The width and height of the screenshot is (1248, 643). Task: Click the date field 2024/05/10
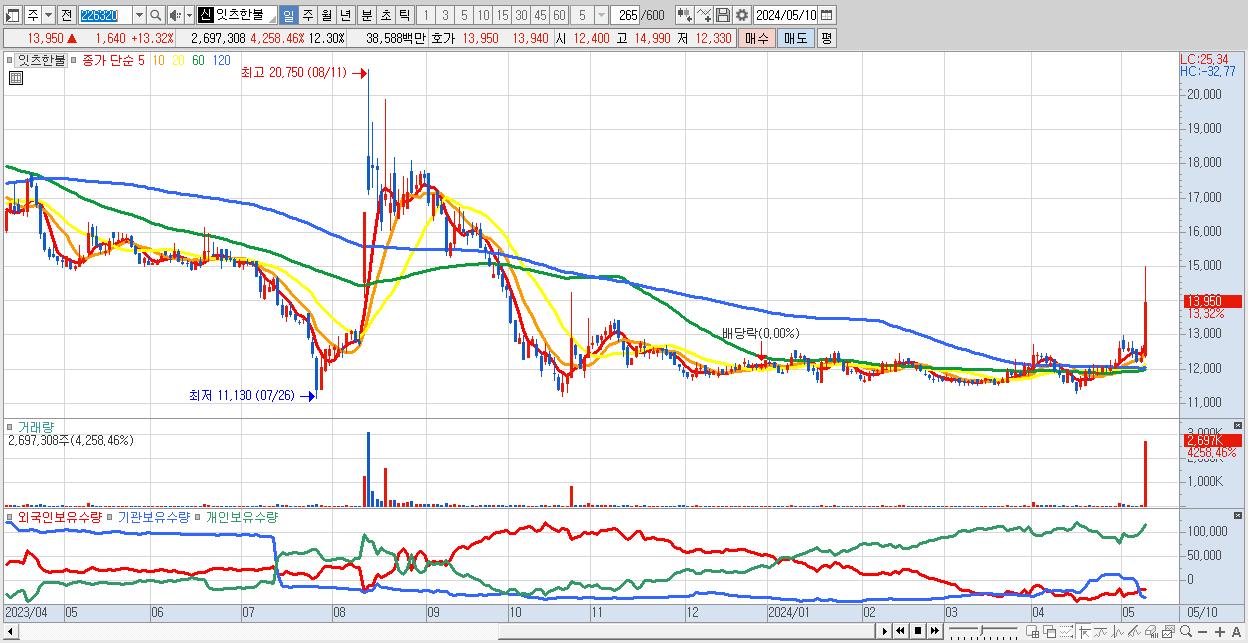click(x=786, y=15)
